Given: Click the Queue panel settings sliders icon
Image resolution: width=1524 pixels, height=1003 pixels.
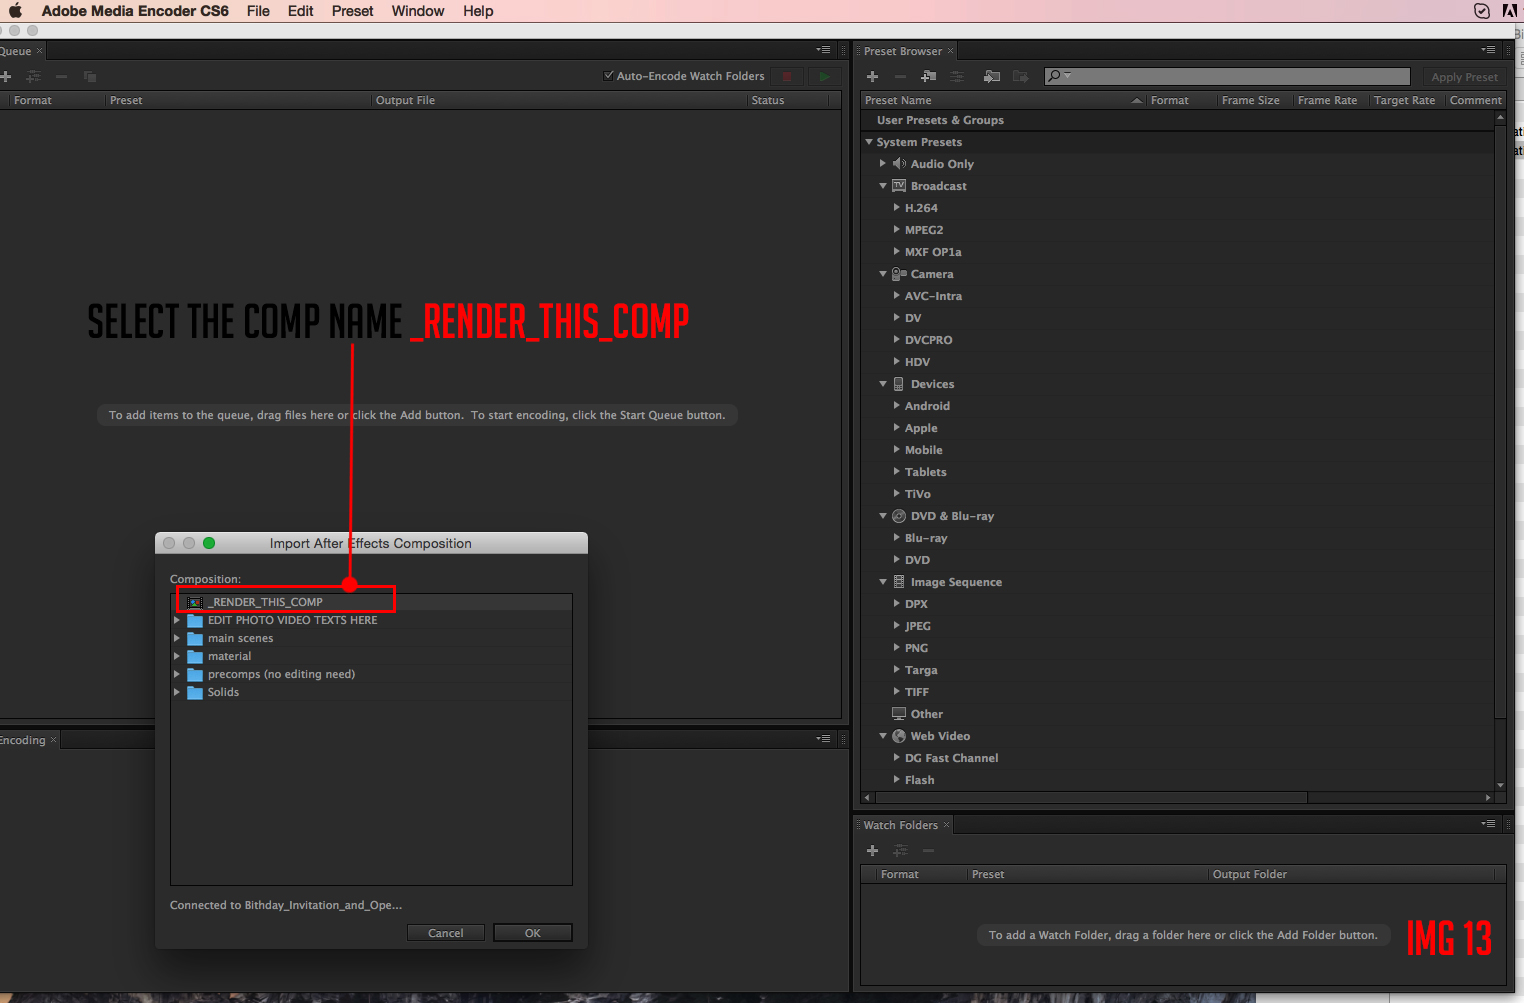Looking at the screenshot, I should click(x=34, y=77).
